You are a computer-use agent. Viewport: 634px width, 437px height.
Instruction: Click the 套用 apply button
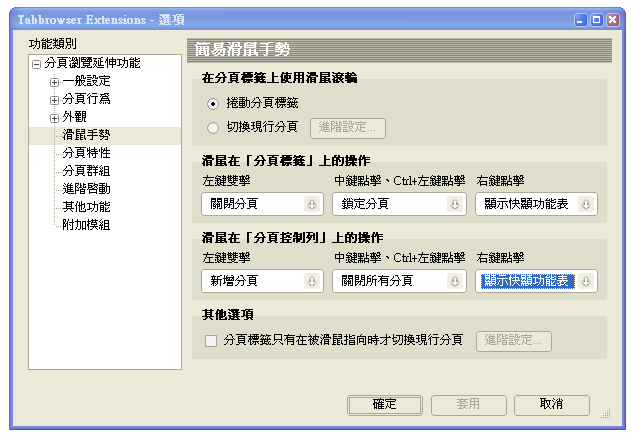[468, 405]
